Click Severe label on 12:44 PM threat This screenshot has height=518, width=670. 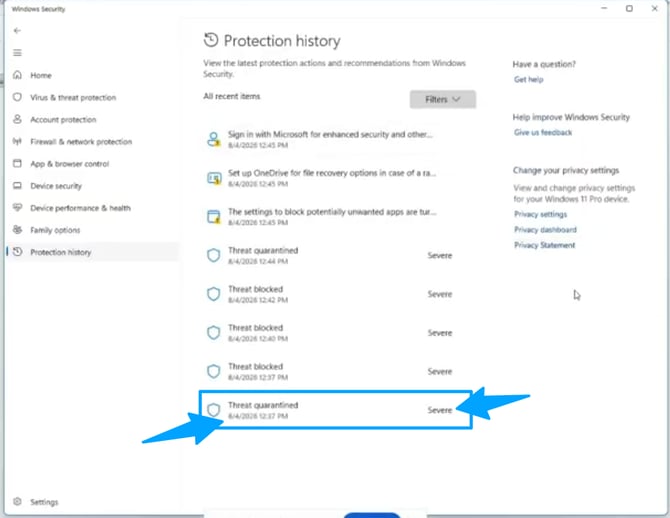(x=440, y=256)
